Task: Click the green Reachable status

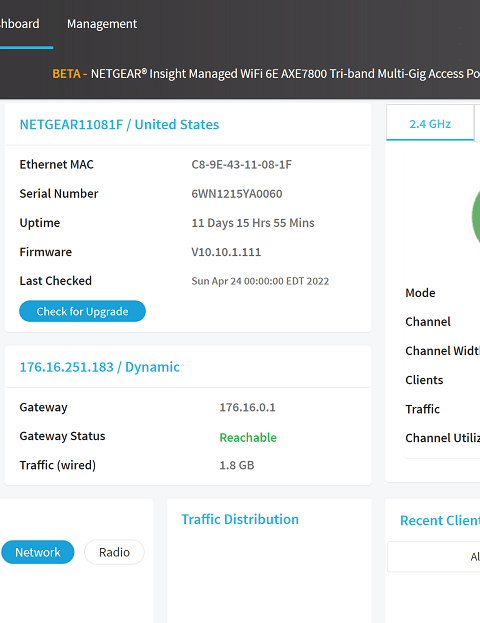Action: [248, 437]
